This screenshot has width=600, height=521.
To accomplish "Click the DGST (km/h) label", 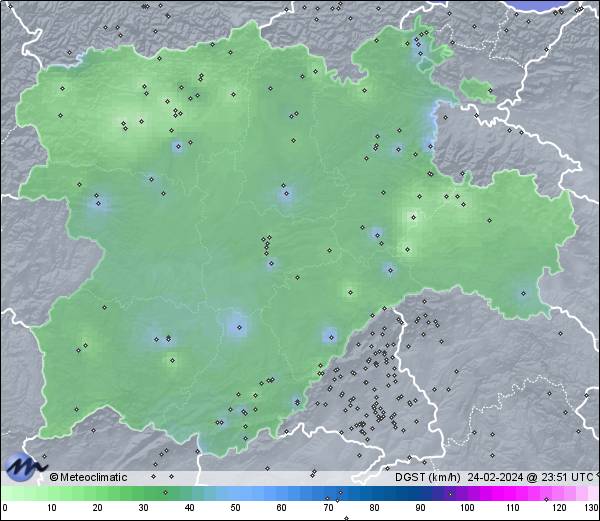I will [427, 477].
